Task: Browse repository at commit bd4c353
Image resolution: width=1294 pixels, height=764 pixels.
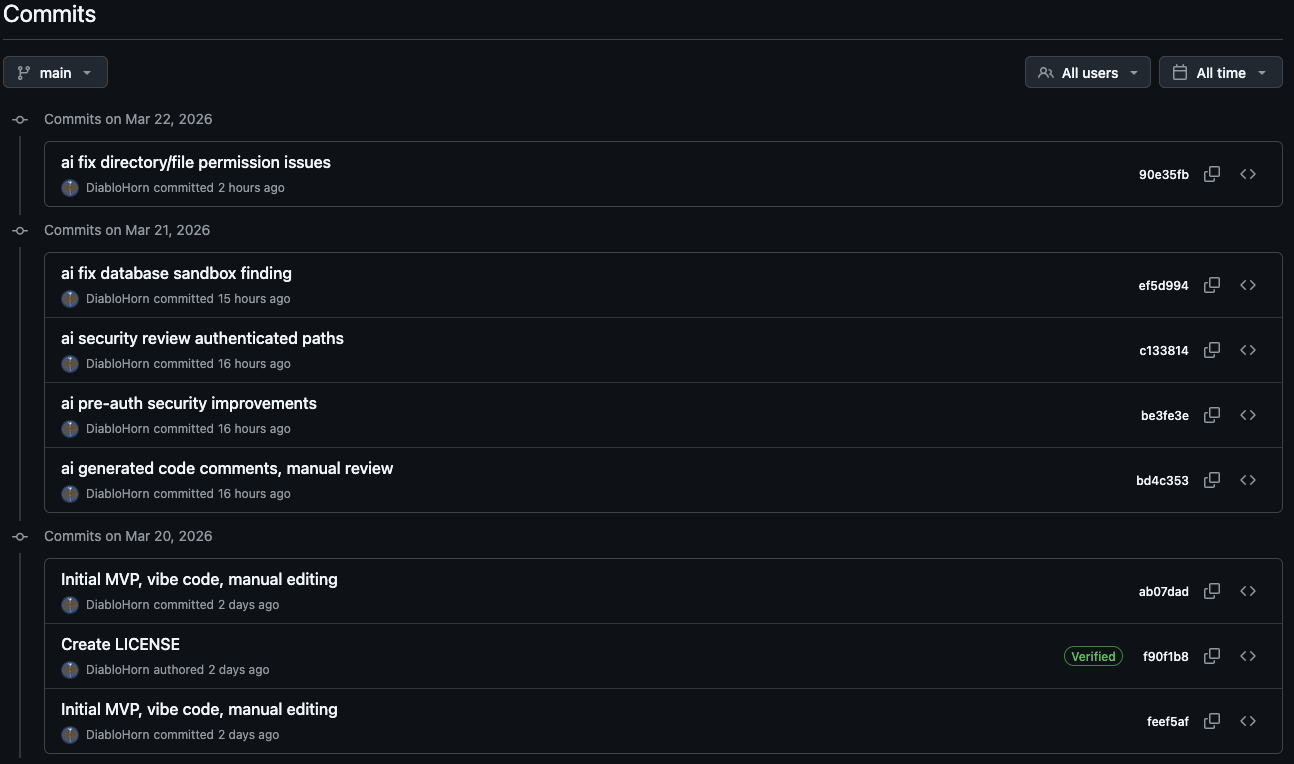Action: point(1248,480)
